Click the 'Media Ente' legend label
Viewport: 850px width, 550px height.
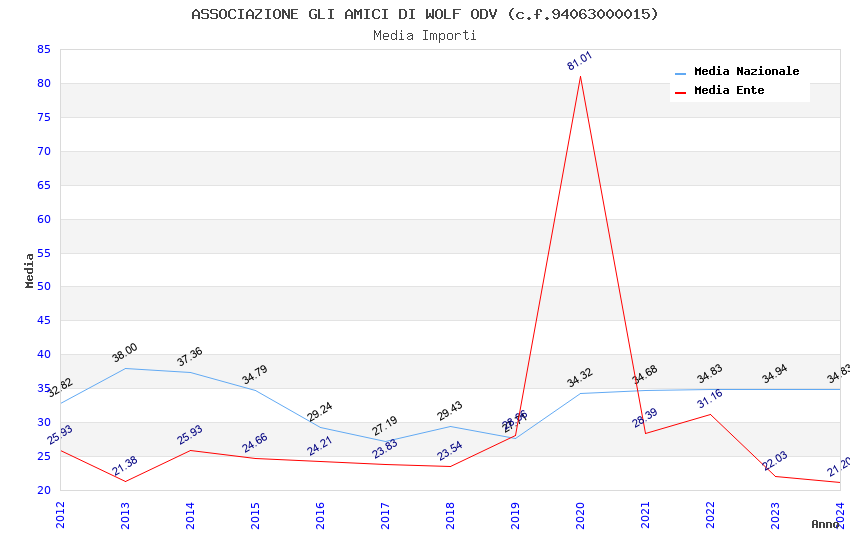pyautogui.click(x=729, y=90)
